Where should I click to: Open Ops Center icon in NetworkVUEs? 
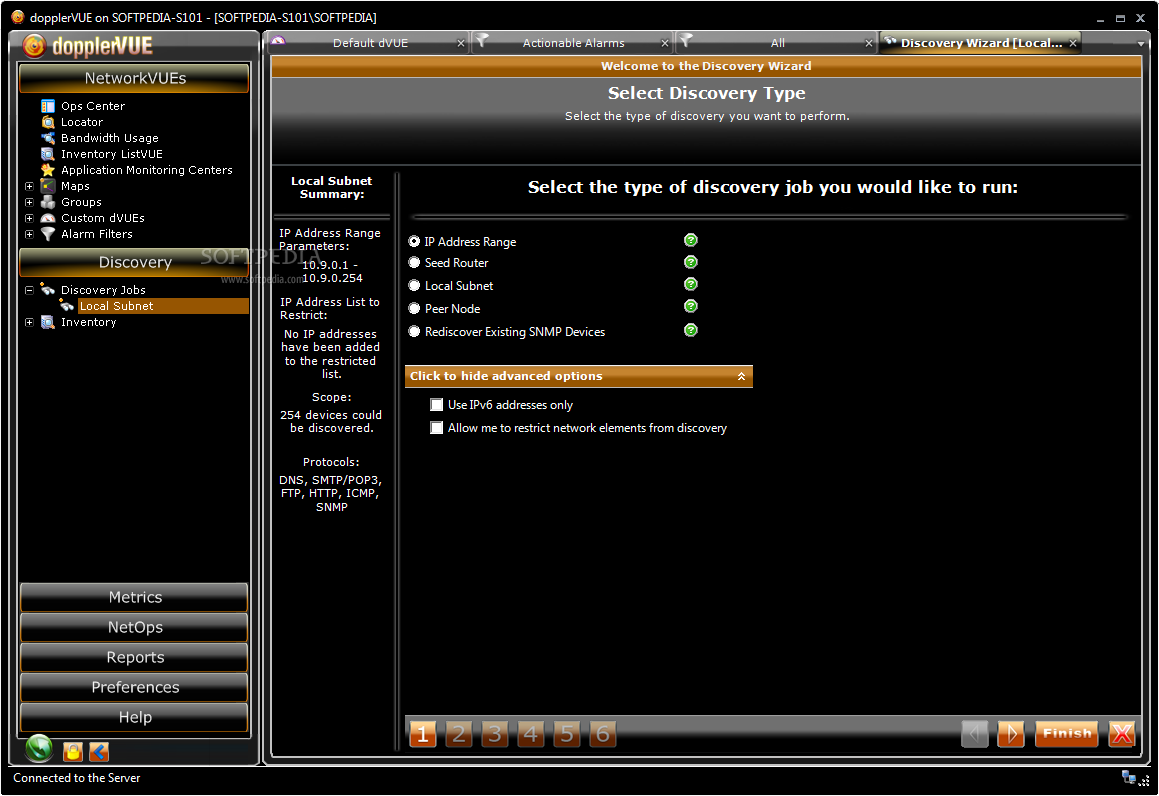(x=48, y=106)
